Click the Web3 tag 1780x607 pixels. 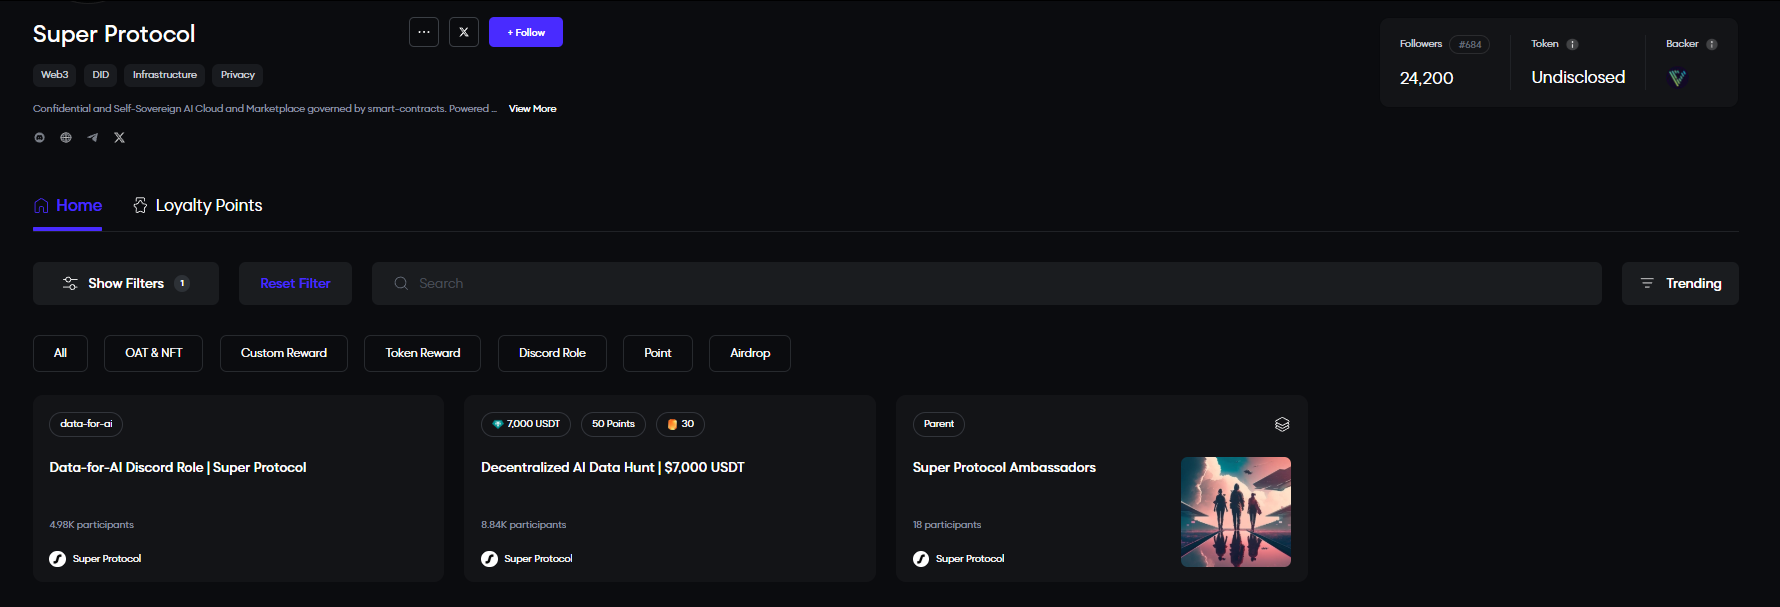coord(55,75)
